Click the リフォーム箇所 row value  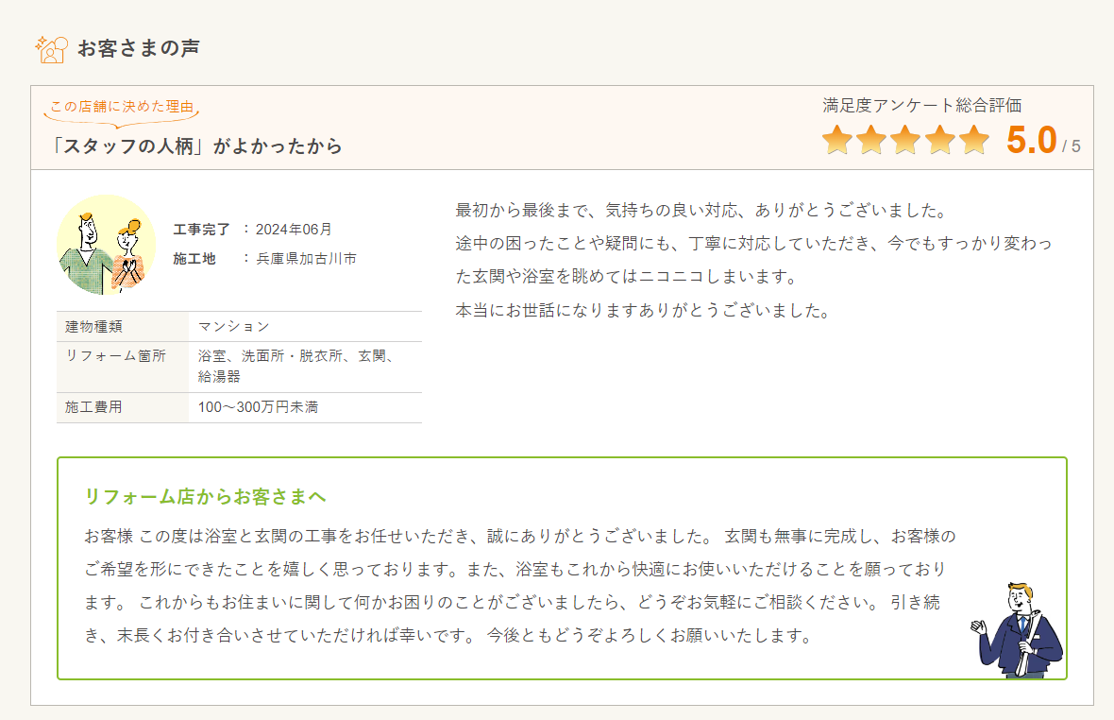[295, 366]
